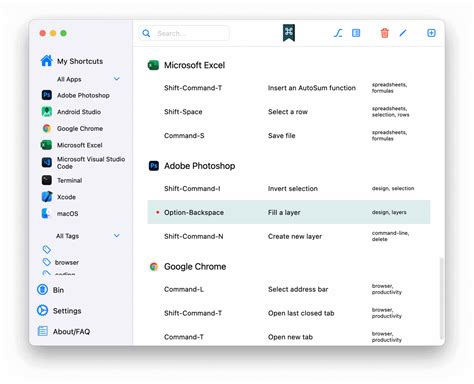Click the curve line toolbar icon
474x384 pixels.
tap(338, 33)
